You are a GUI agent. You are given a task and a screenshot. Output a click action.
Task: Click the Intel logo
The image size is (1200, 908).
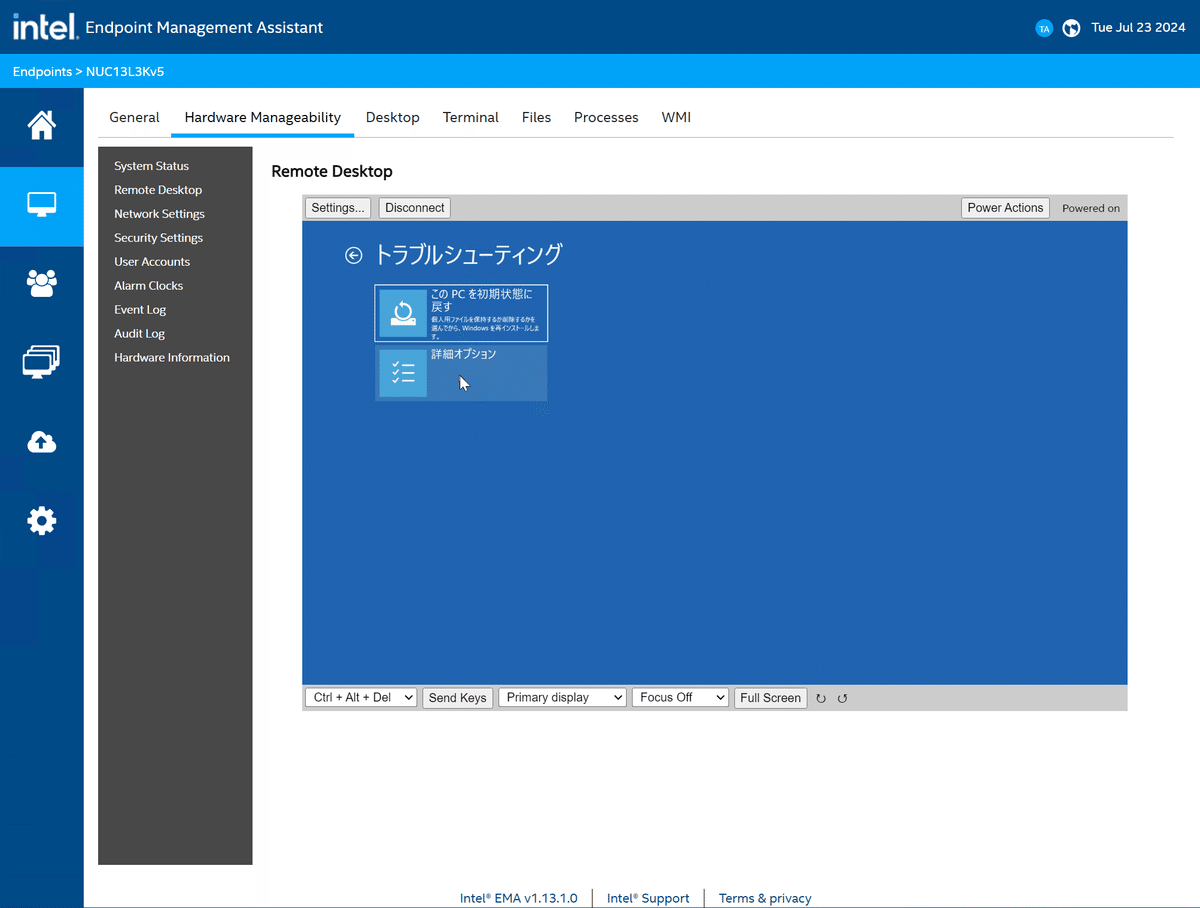coord(45,27)
